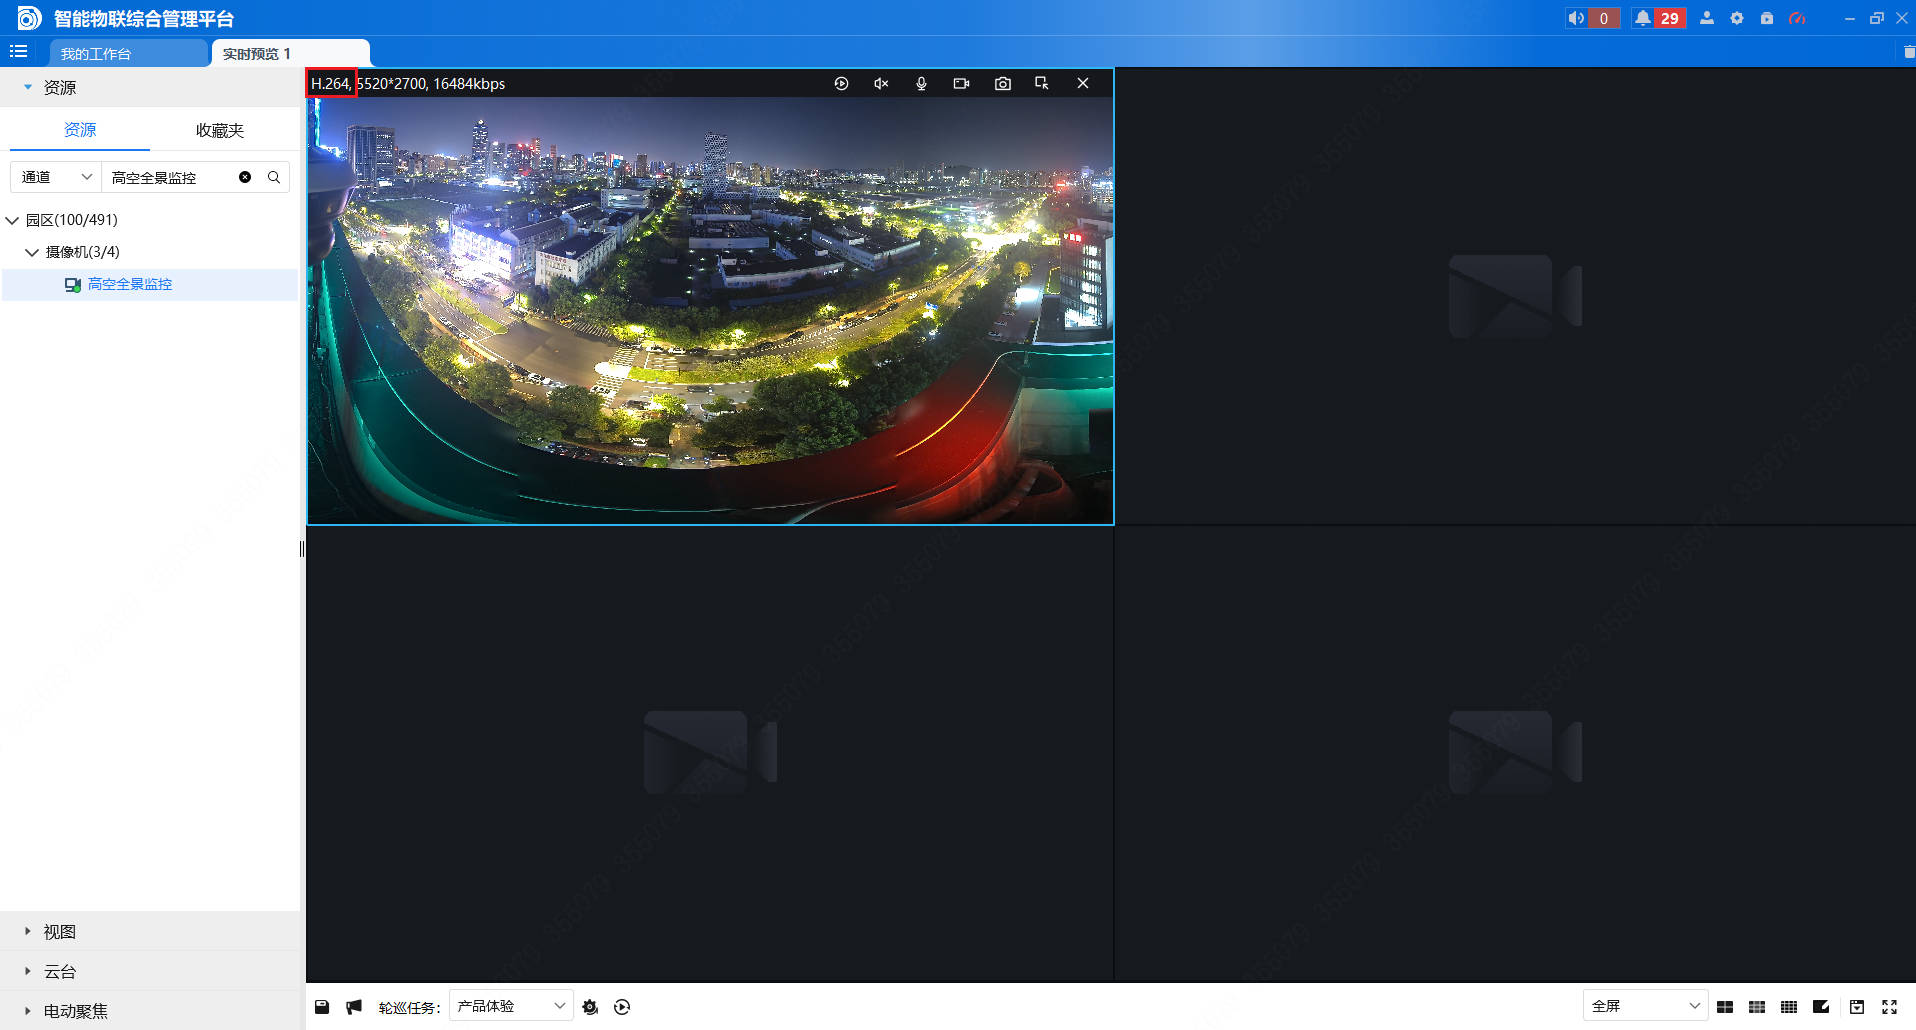1916x1030 pixels.
Task: Open tour task settings gear
Action: (x=590, y=1007)
